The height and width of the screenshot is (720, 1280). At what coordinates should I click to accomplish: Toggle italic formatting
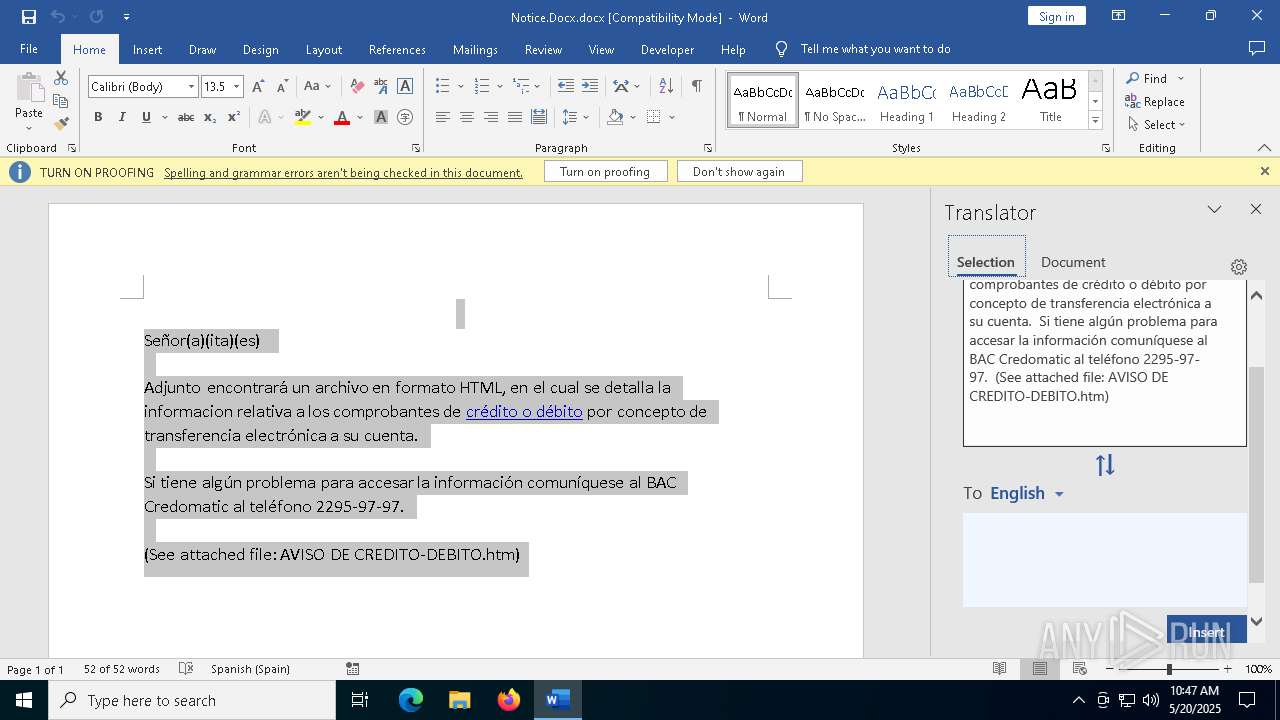tap(122, 117)
